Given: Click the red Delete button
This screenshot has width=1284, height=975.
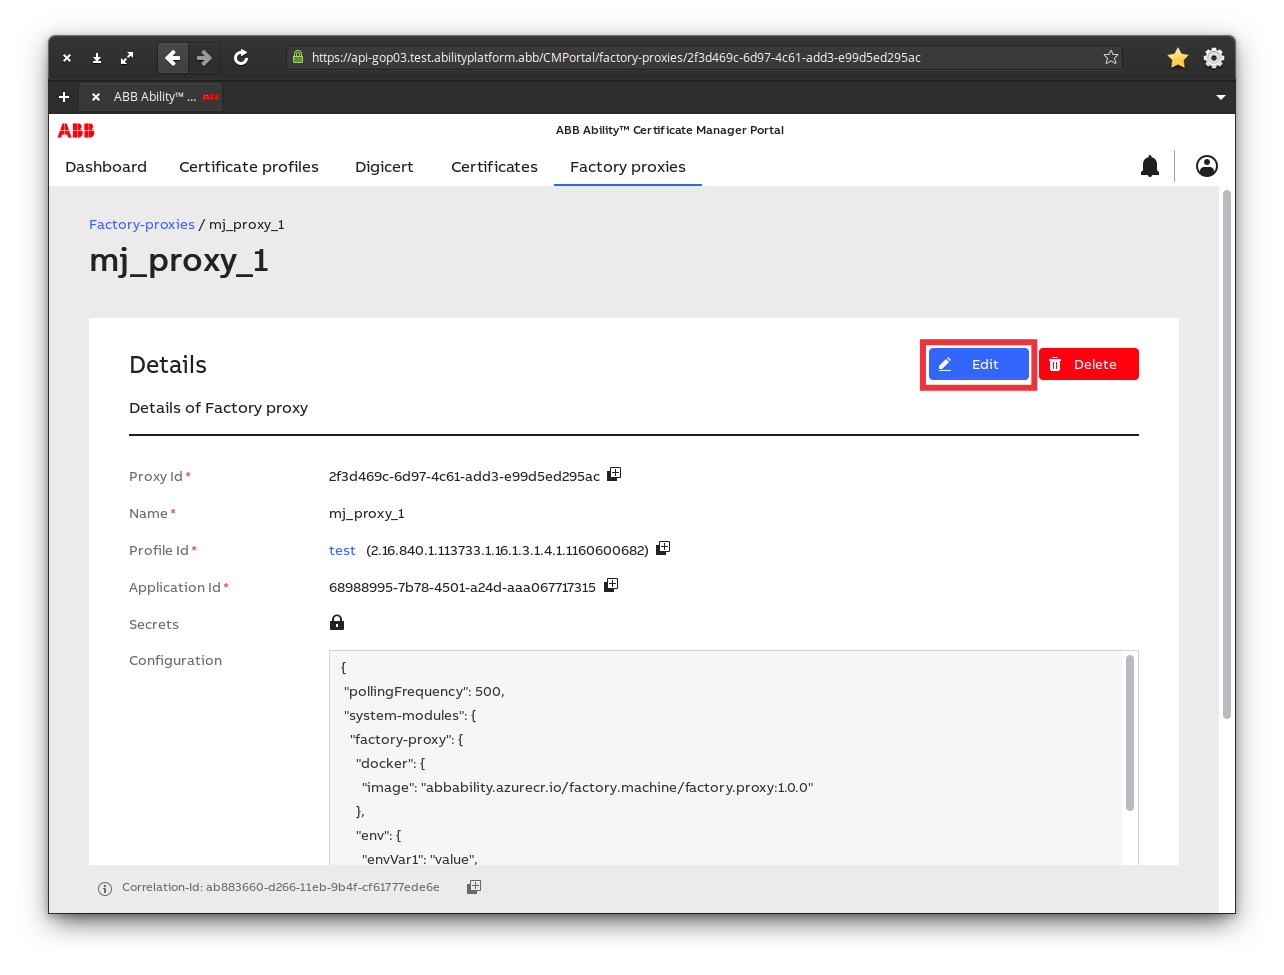Looking at the screenshot, I should click(x=1089, y=364).
